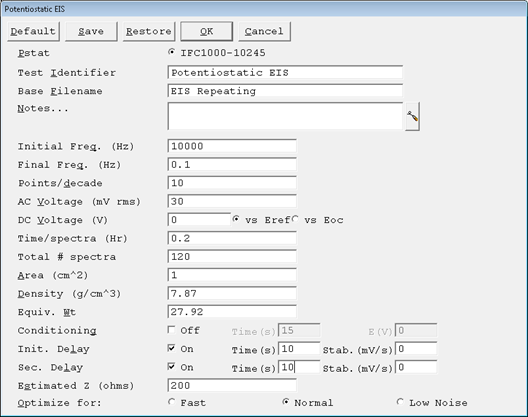Screen dimensions: 528x417
Task: Click the Restore settings button
Action: click(149, 32)
